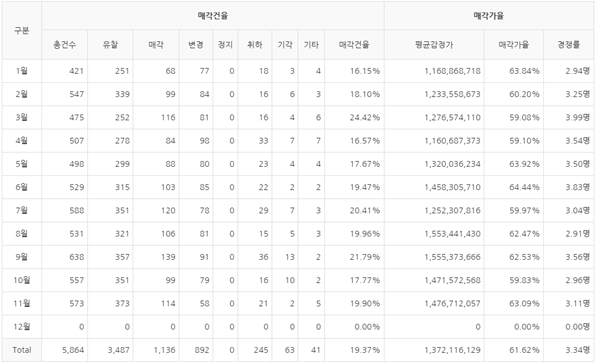This screenshot has height=363, width=596.
Task: Click the value 1,555,373,666
Action: (452, 257)
